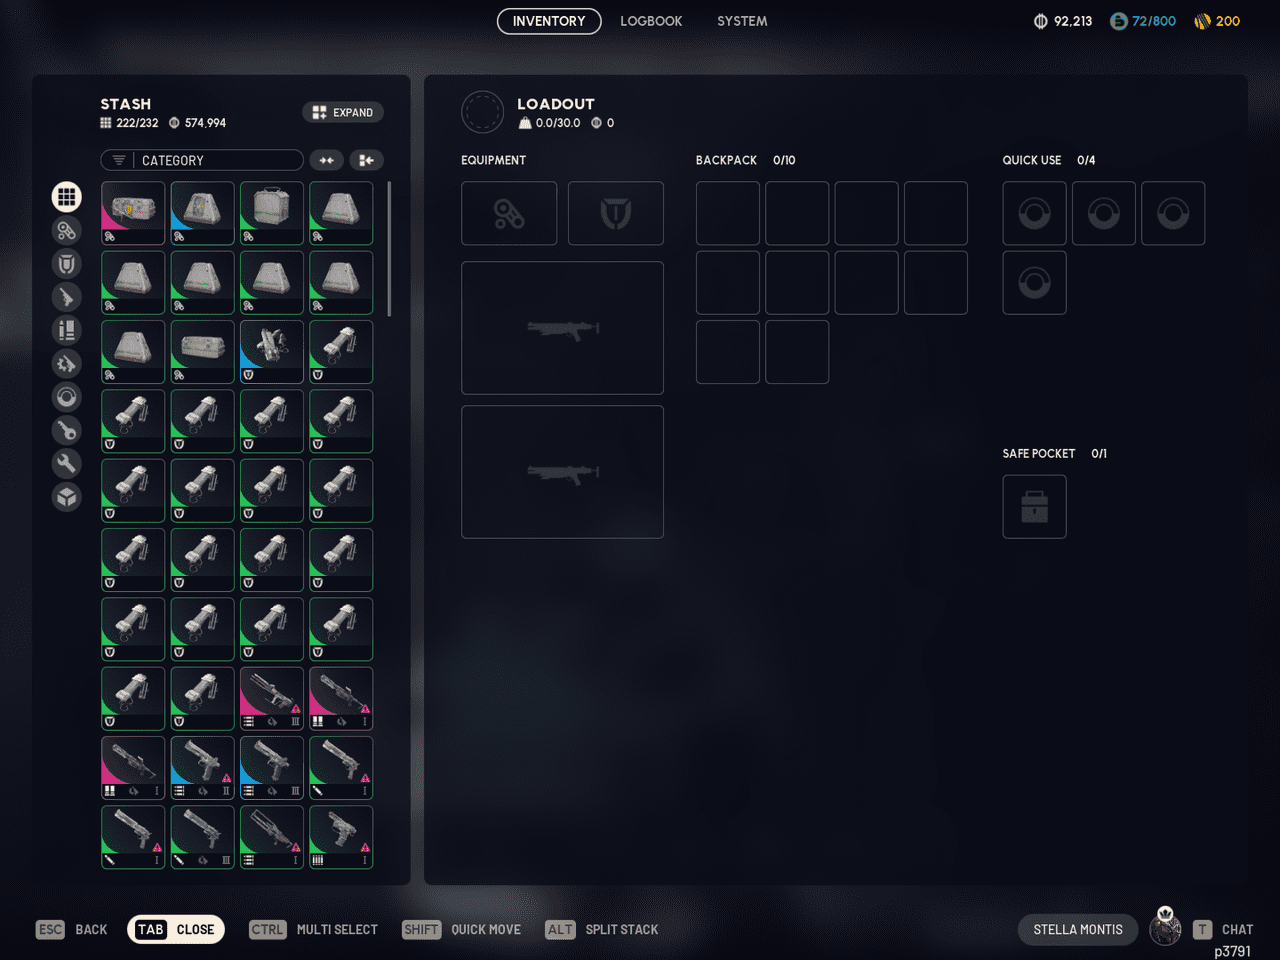Open the CATEGORY sort dropdown
Viewport: 1280px width, 960px height.
[x=202, y=160]
